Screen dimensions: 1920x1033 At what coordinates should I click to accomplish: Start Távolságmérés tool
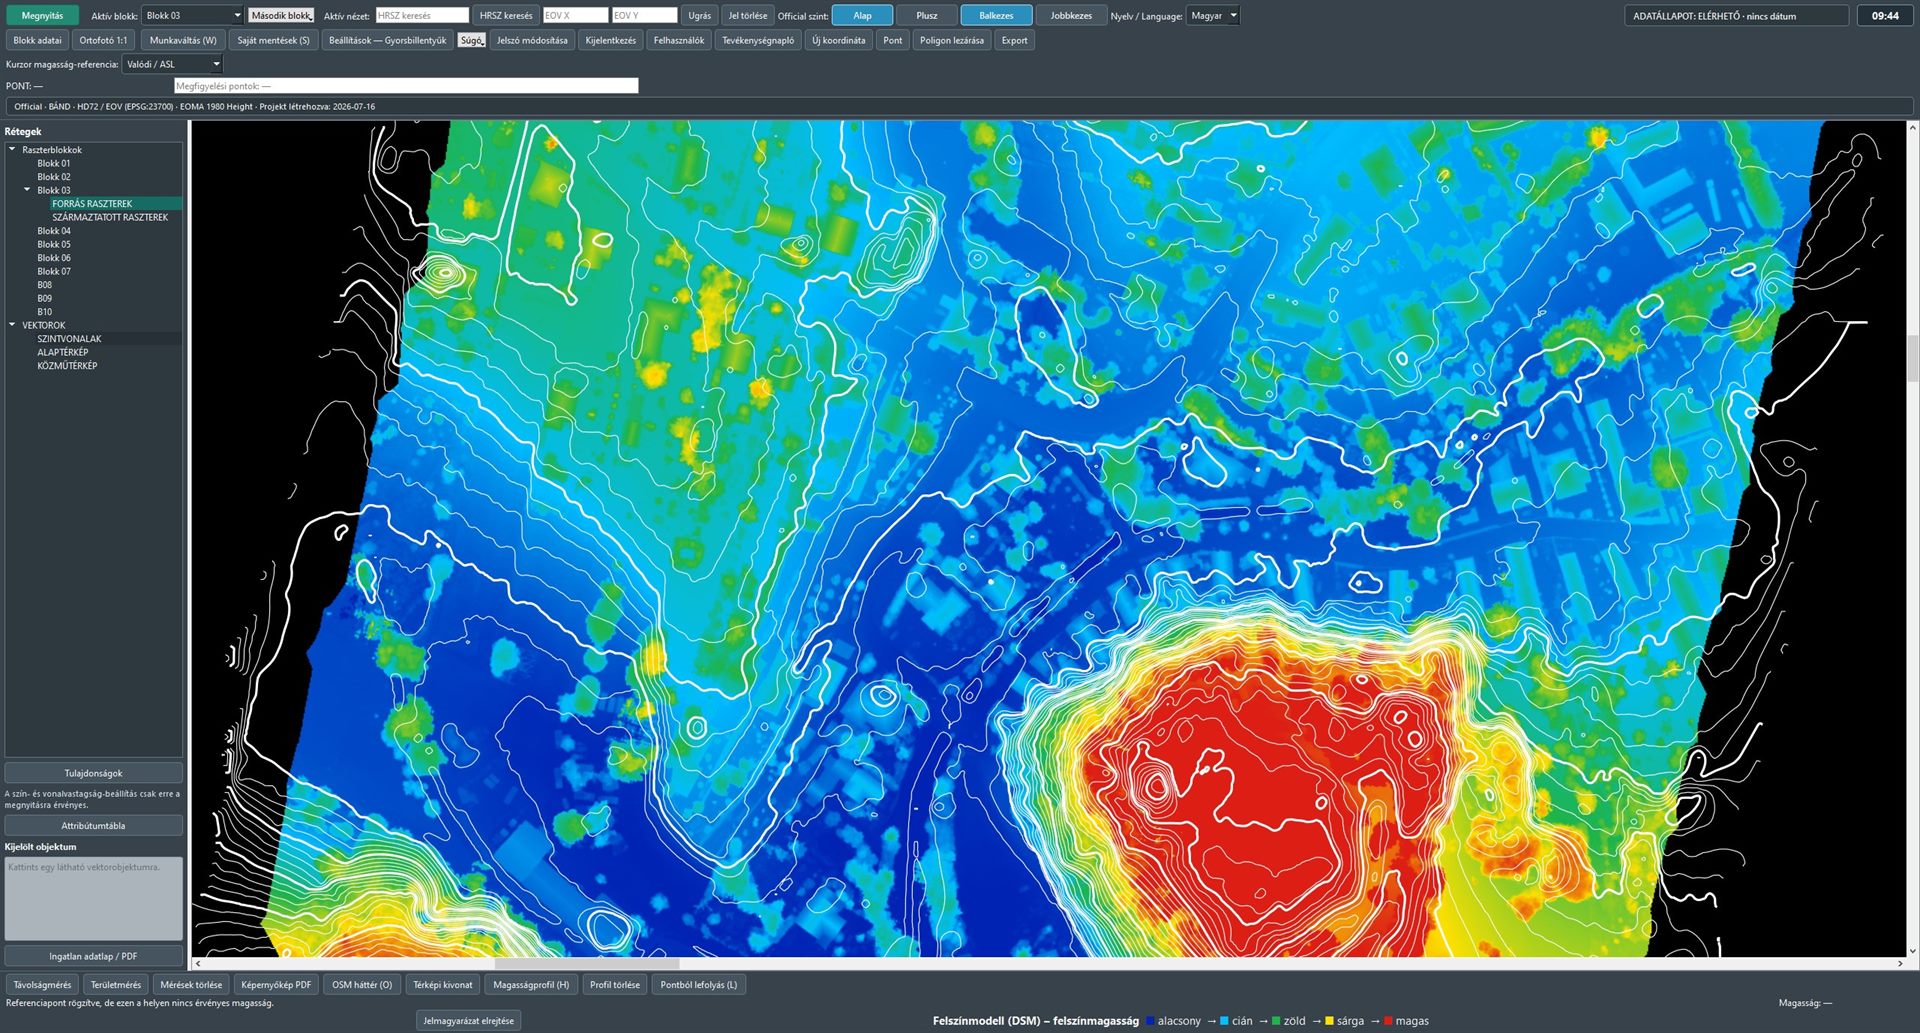point(42,985)
